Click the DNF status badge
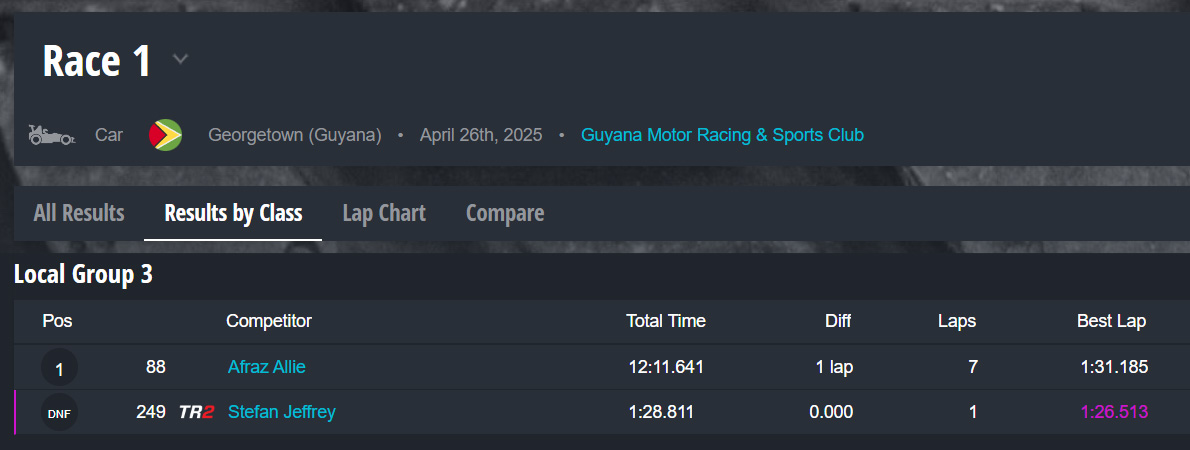Screen dimensions: 1190x450 (59, 412)
